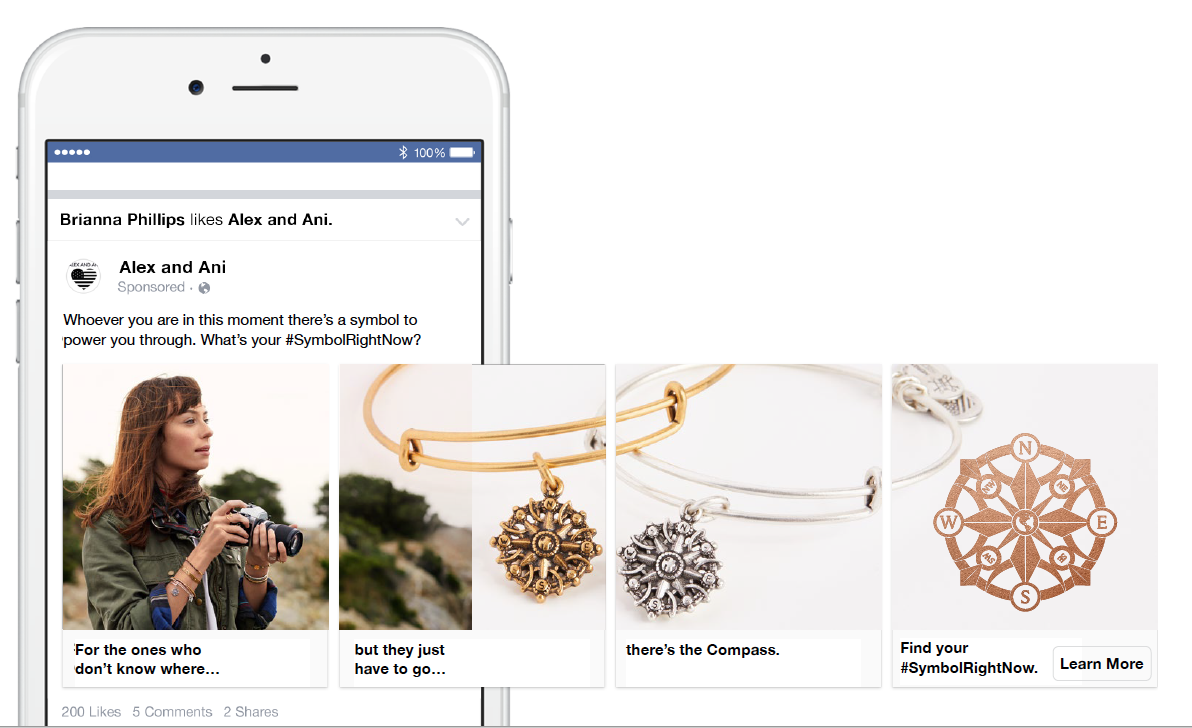The width and height of the screenshot is (1192, 728).
Task: Click the Sponsored label
Action: click(151, 287)
